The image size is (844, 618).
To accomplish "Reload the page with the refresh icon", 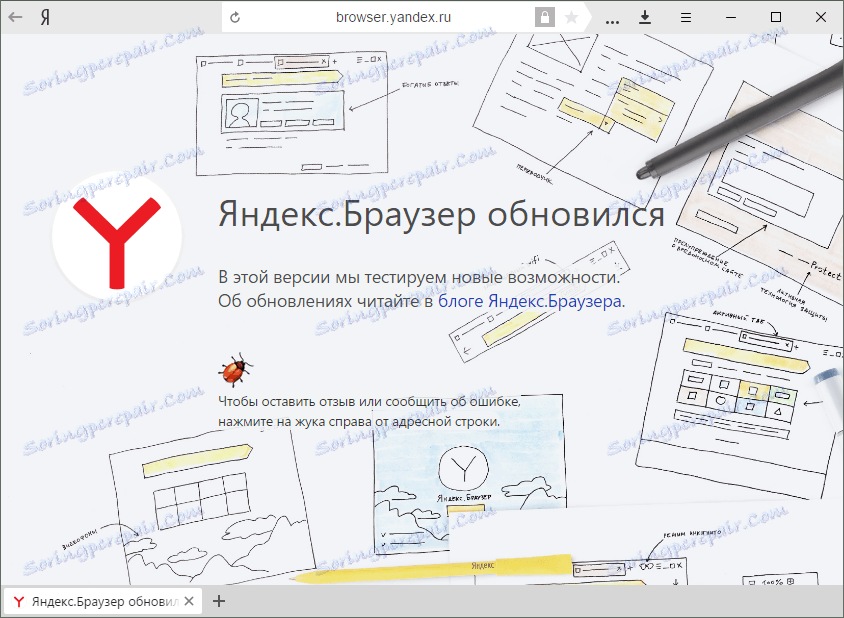I will pos(235,18).
